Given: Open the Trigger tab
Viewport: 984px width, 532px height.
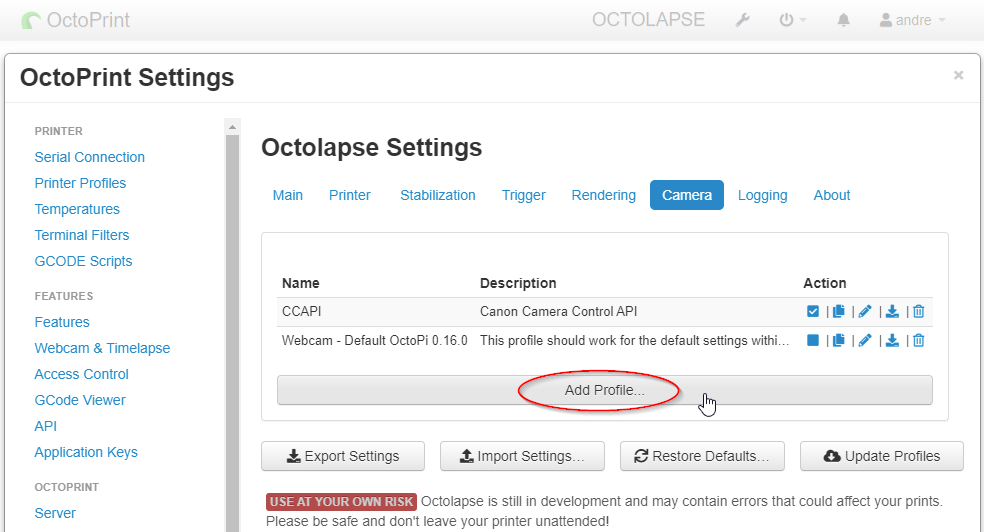Looking at the screenshot, I should click(x=523, y=195).
